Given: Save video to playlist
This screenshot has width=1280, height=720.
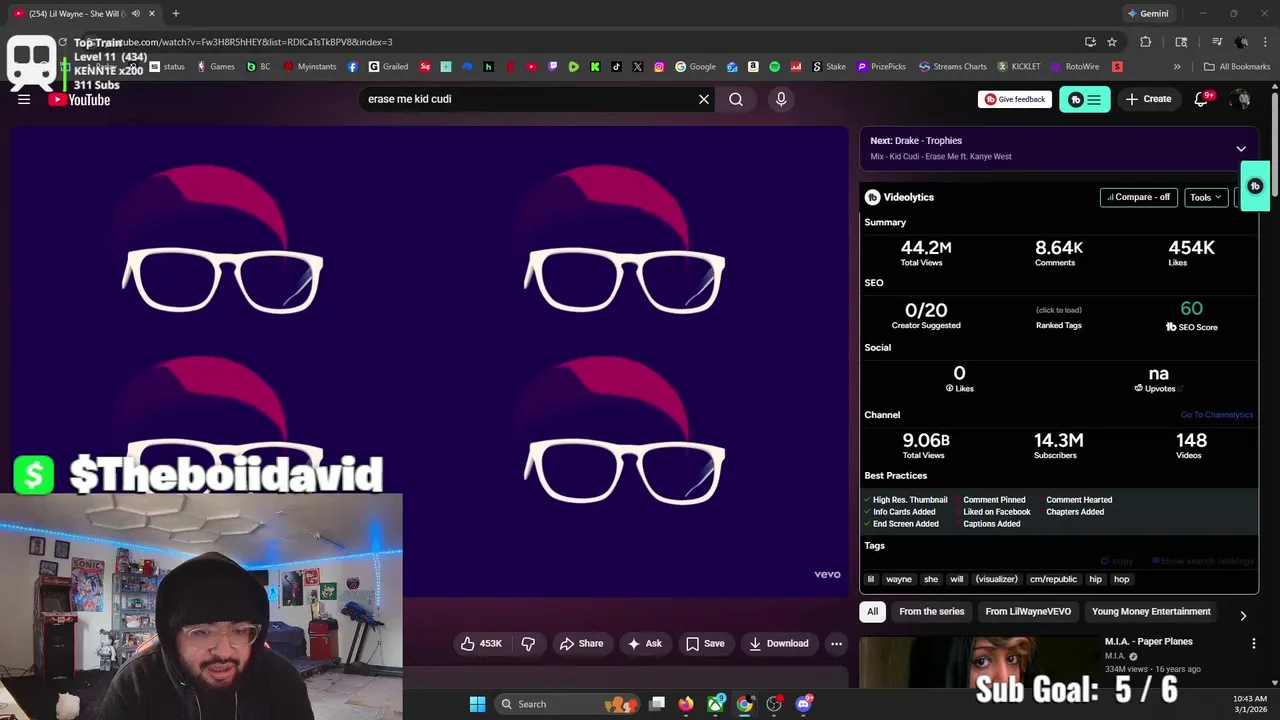Looking at the screenshot, I should tap(705, 643).
